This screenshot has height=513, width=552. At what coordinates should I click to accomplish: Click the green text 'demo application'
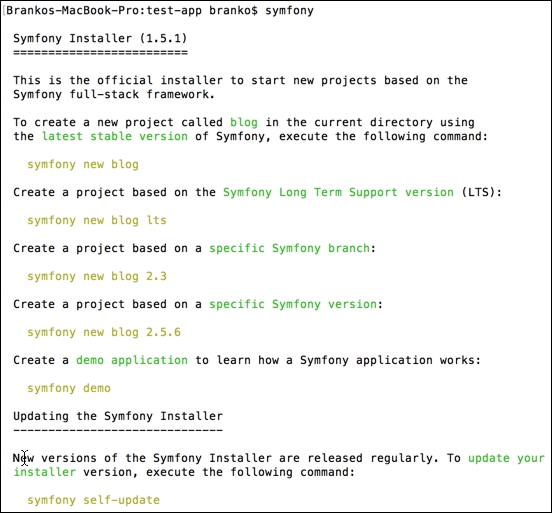132,360
